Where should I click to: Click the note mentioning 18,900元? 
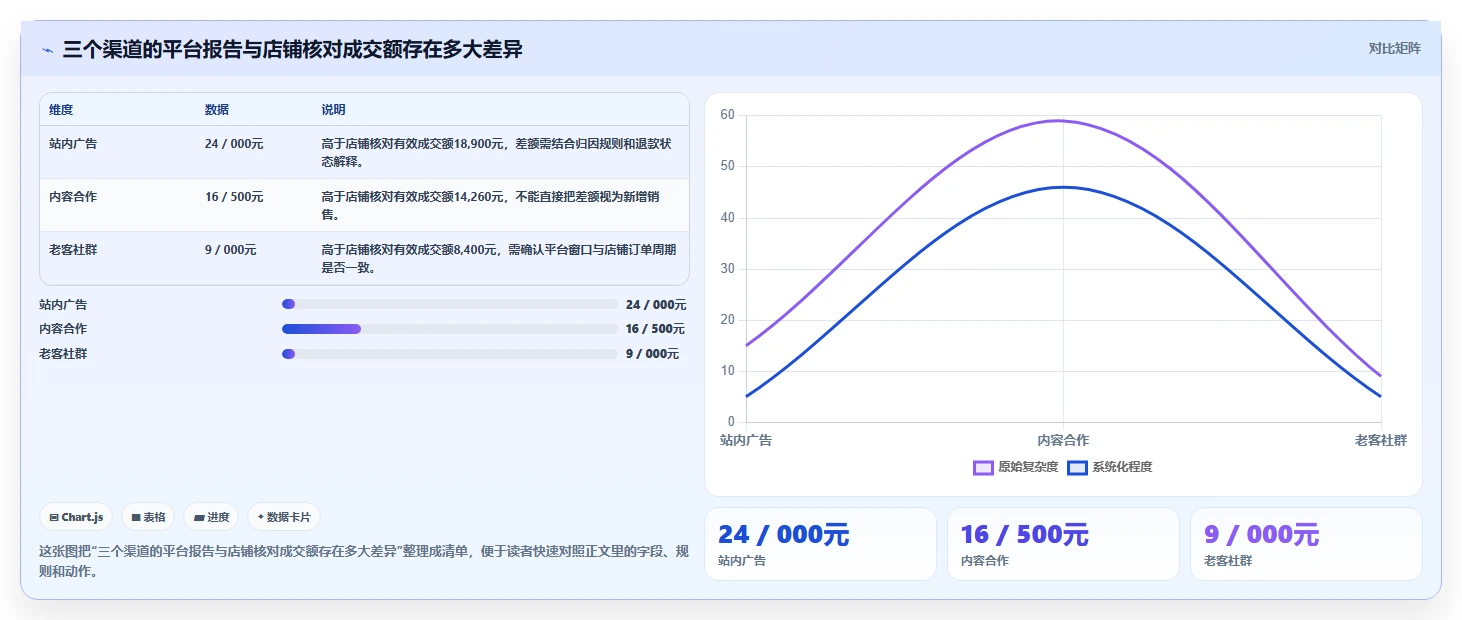point(496,152)
